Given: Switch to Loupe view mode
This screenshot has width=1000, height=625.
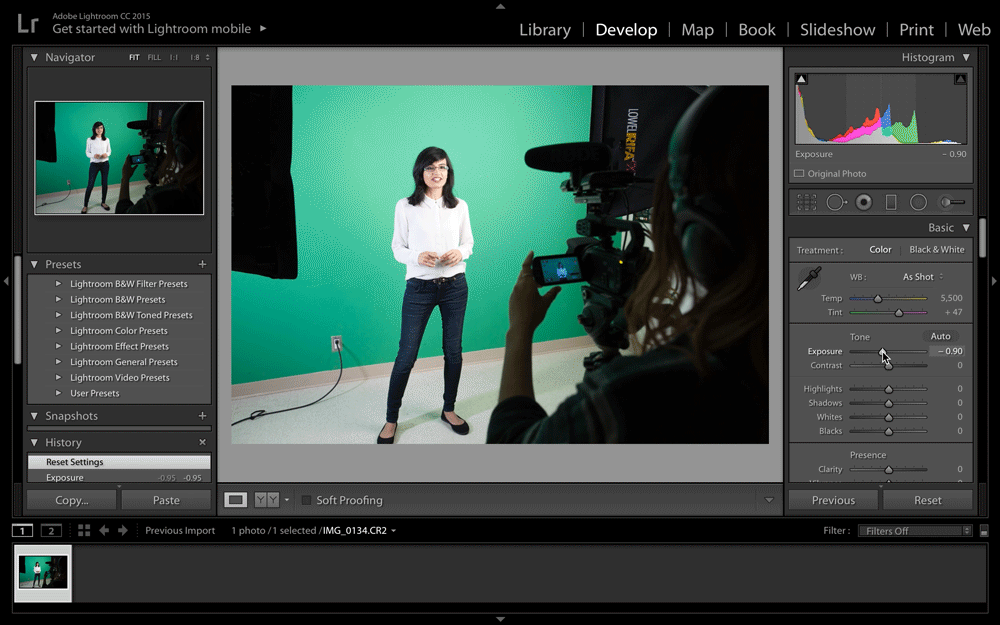Looking at the screenshot, I should (235, 500).
